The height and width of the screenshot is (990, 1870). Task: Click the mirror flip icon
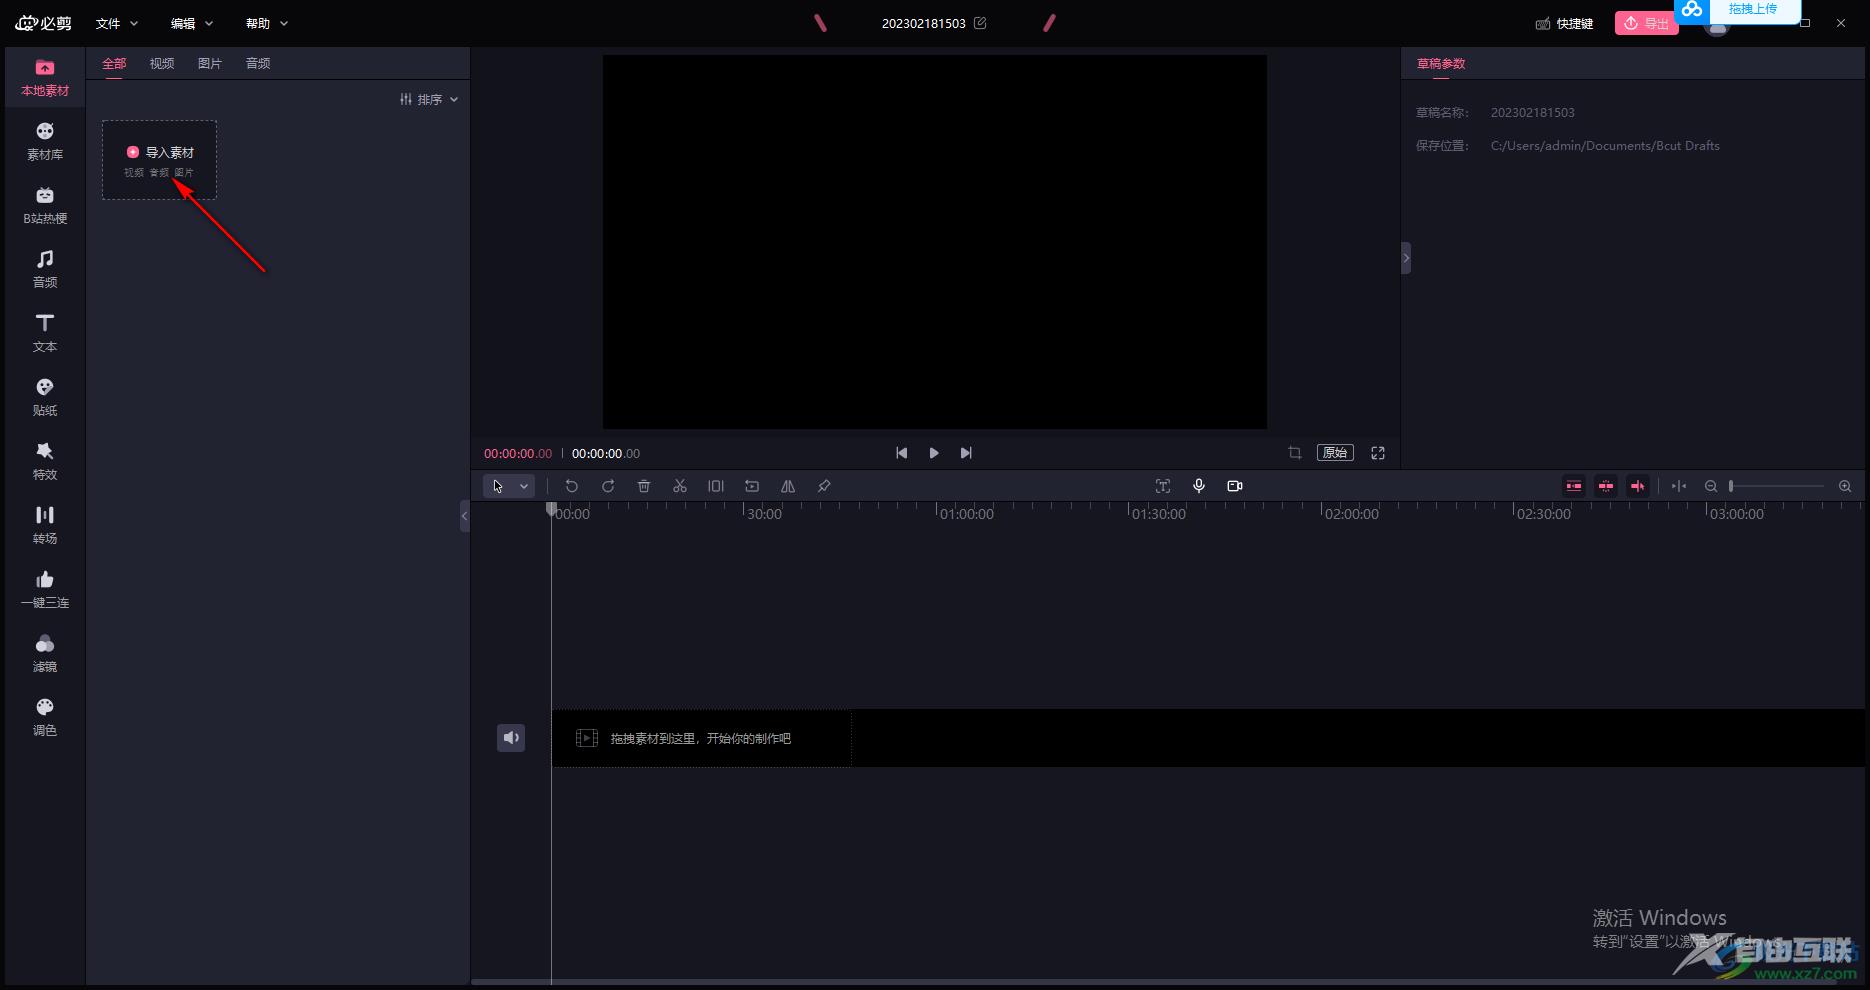coord(788,486)
